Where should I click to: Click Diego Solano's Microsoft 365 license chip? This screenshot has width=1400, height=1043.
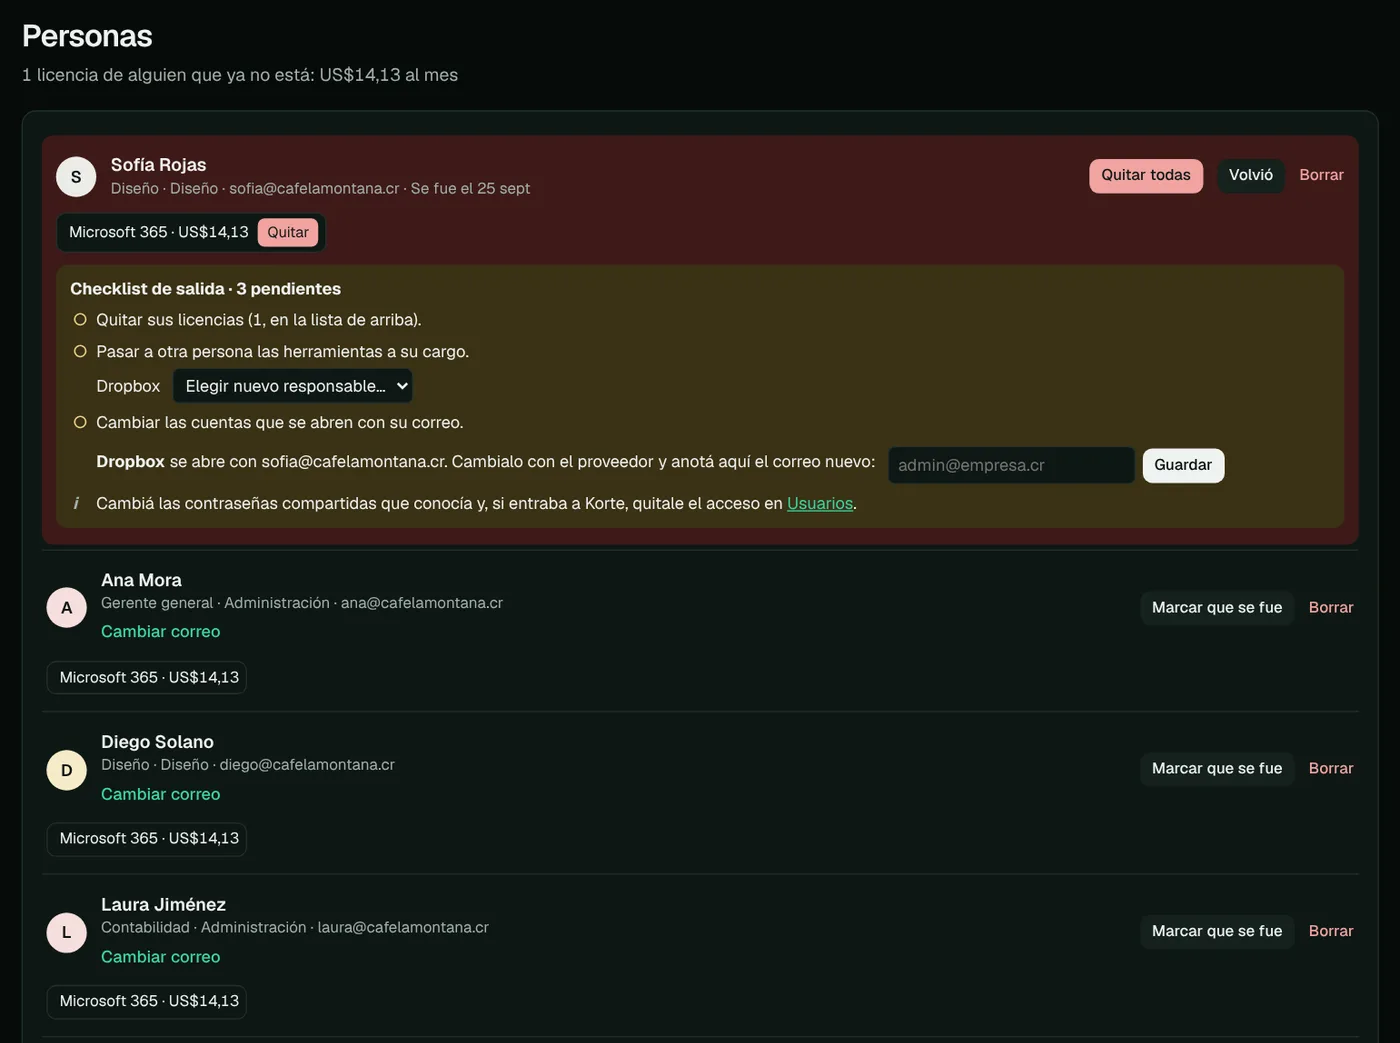147,839
